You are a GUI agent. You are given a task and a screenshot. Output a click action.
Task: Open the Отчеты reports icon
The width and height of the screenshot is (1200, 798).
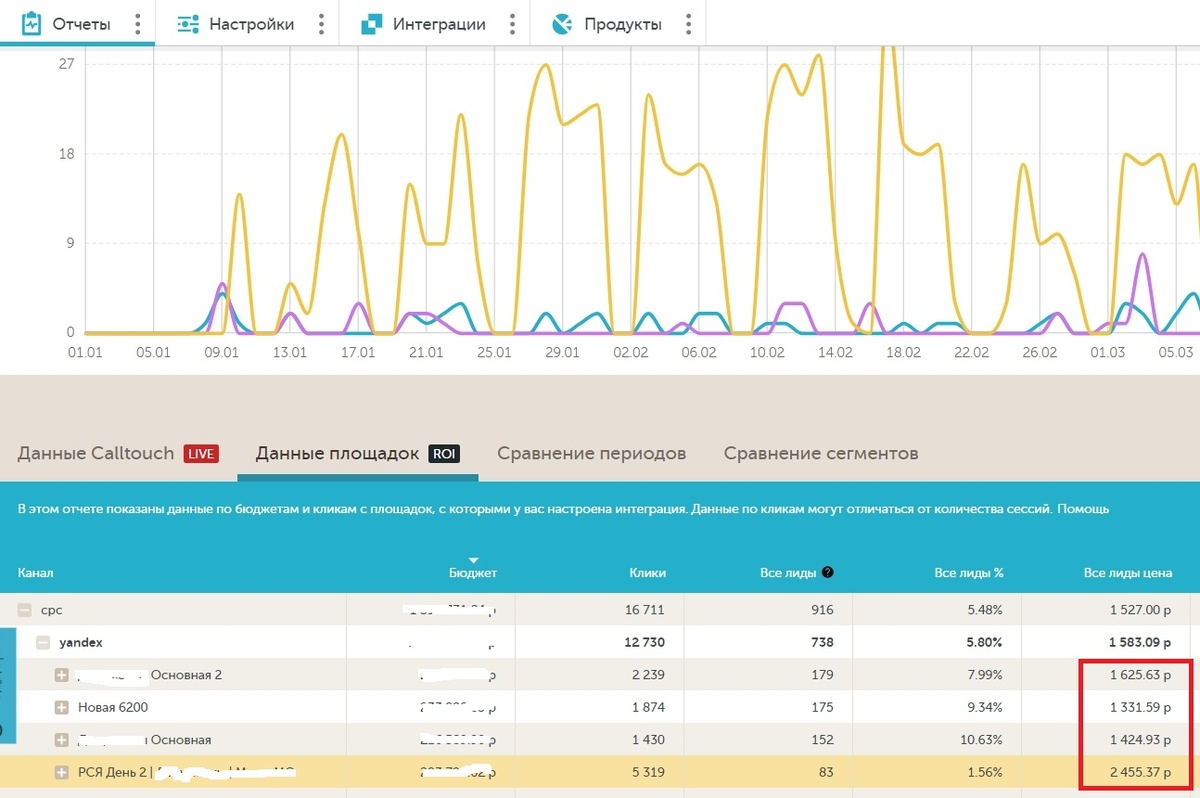point(31,23)
